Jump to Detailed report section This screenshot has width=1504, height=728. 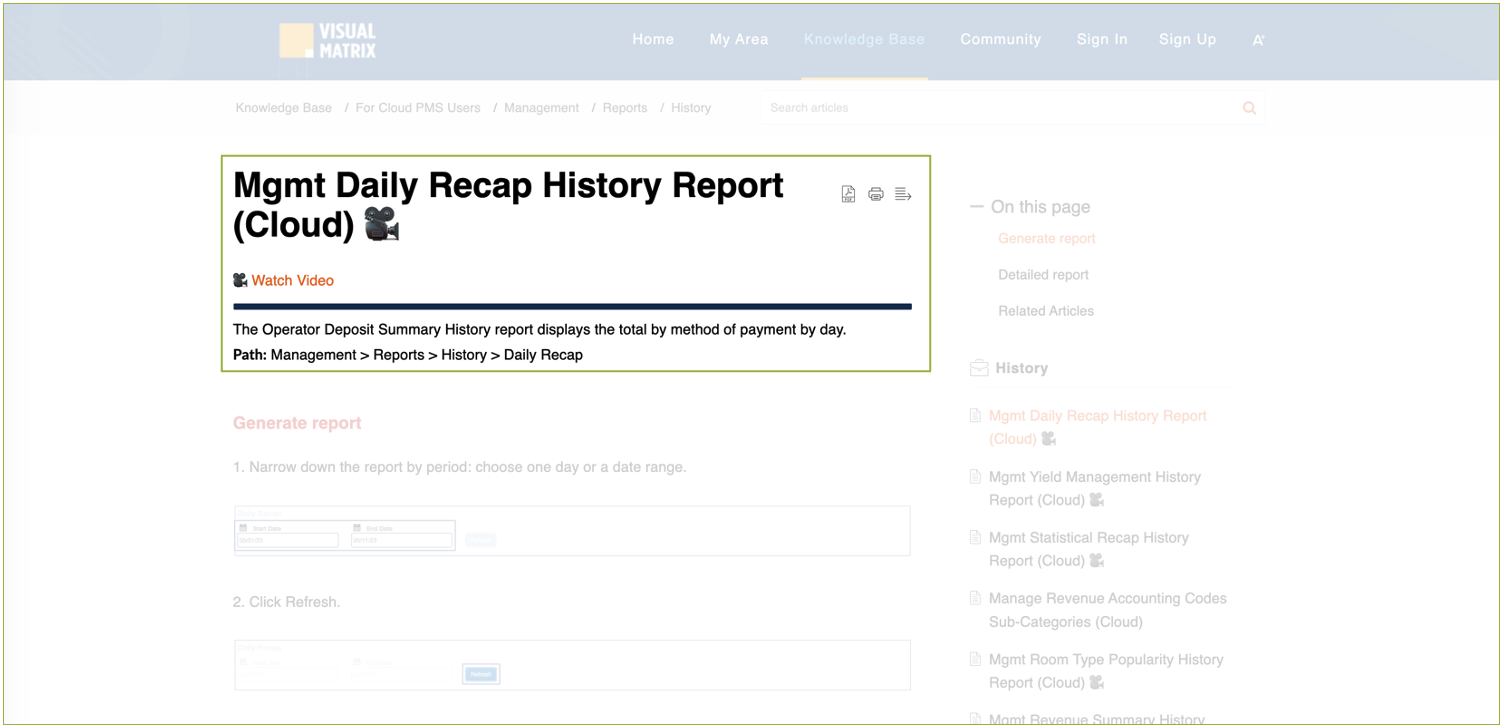[x=1043, y=275]
